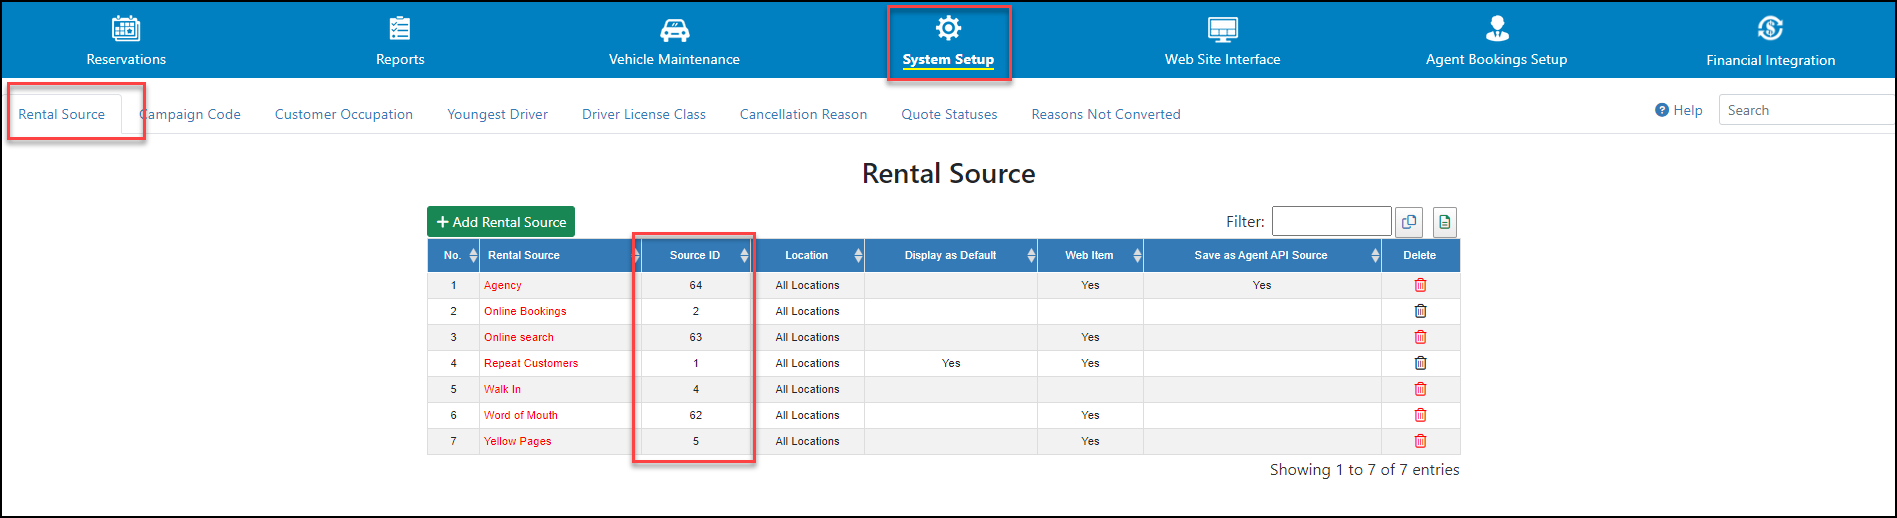Open the Web Site Interface monitor icon

[1223, 29]
